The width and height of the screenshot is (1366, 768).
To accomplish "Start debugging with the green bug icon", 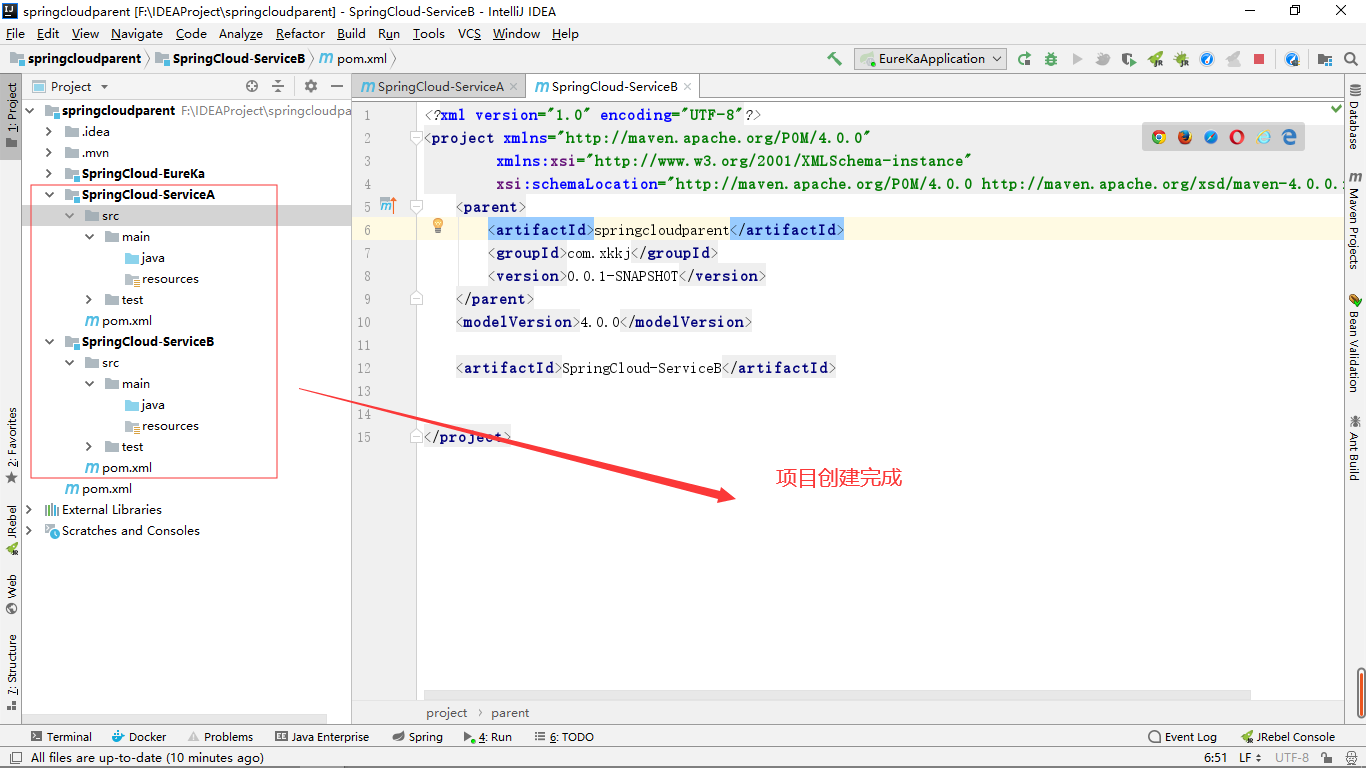I will pyautogui.click(x=1051, y=59).
